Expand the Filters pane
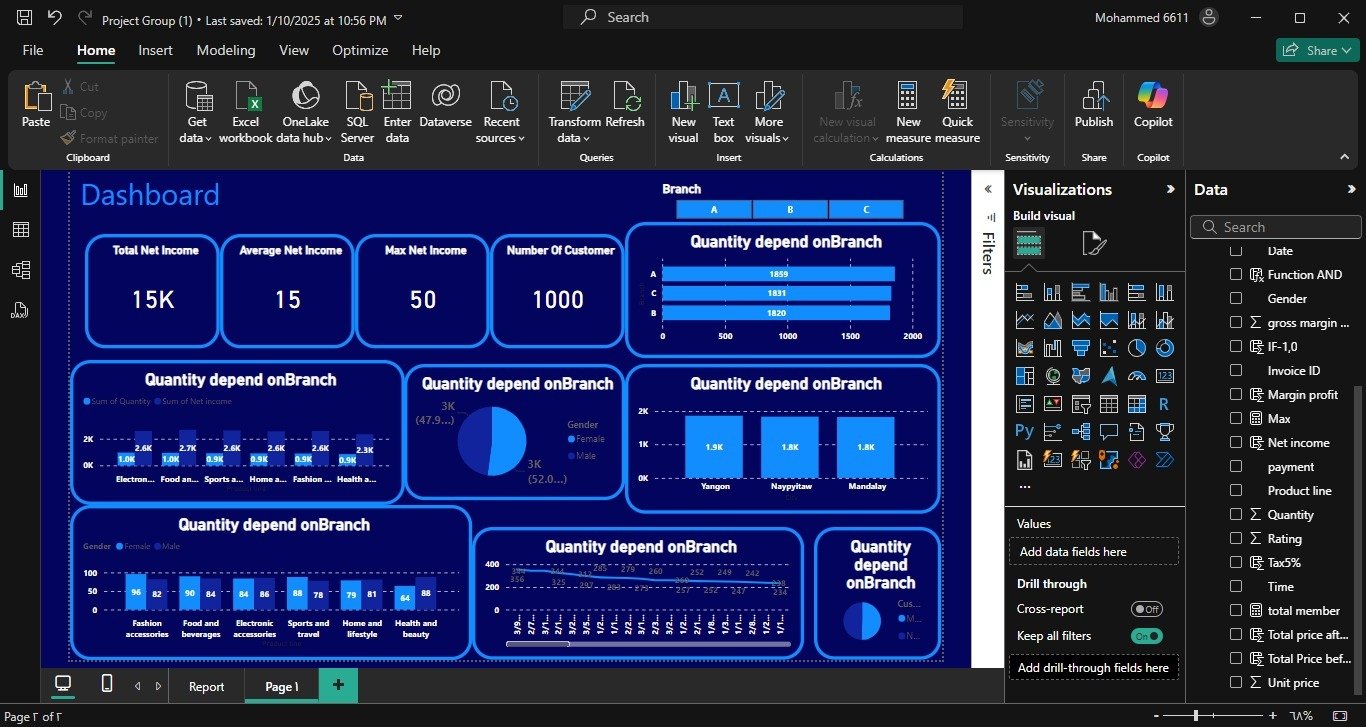Screen dimensions: 1366x727 click(988, 189)
